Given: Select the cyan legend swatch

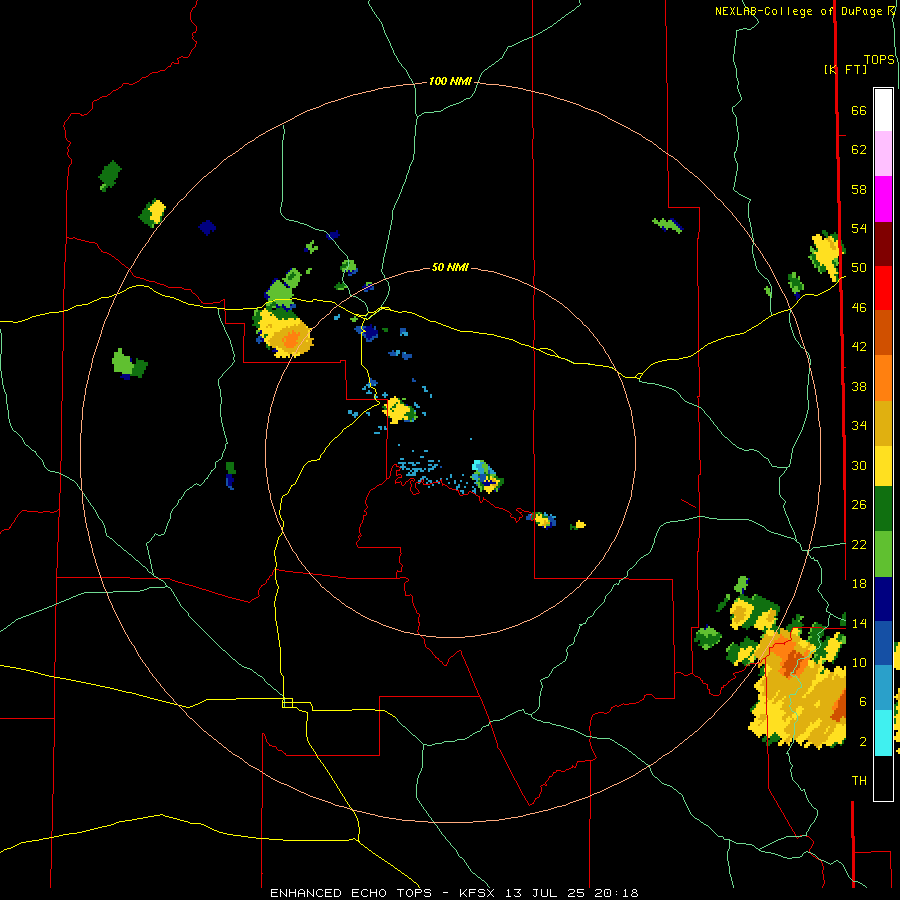Looking at the screenshot, I should click(x=883, y=733).
